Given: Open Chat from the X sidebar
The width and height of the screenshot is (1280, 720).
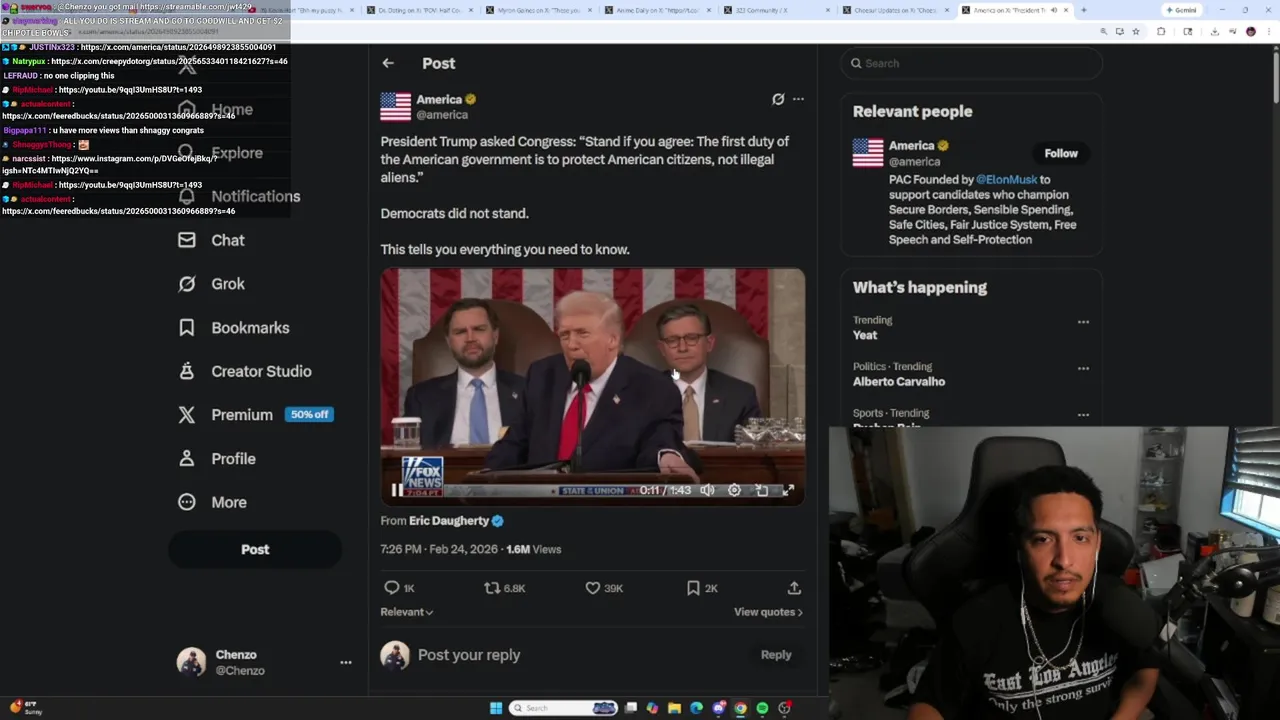Looking at the screenshot, I should coord(211,240).
